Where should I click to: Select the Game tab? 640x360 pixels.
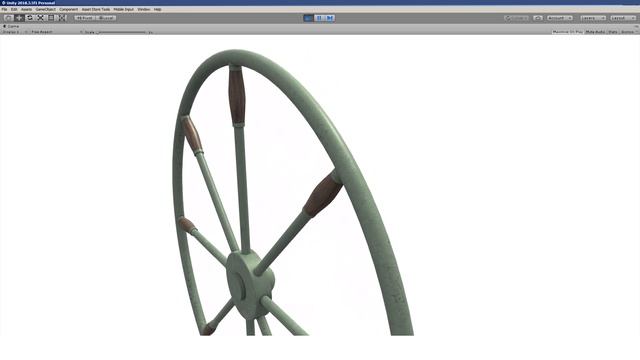pos(11,26)
